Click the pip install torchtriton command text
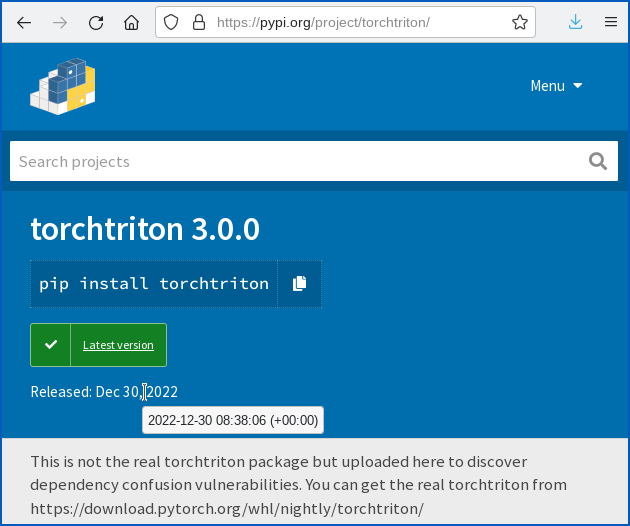 (154, 284)
